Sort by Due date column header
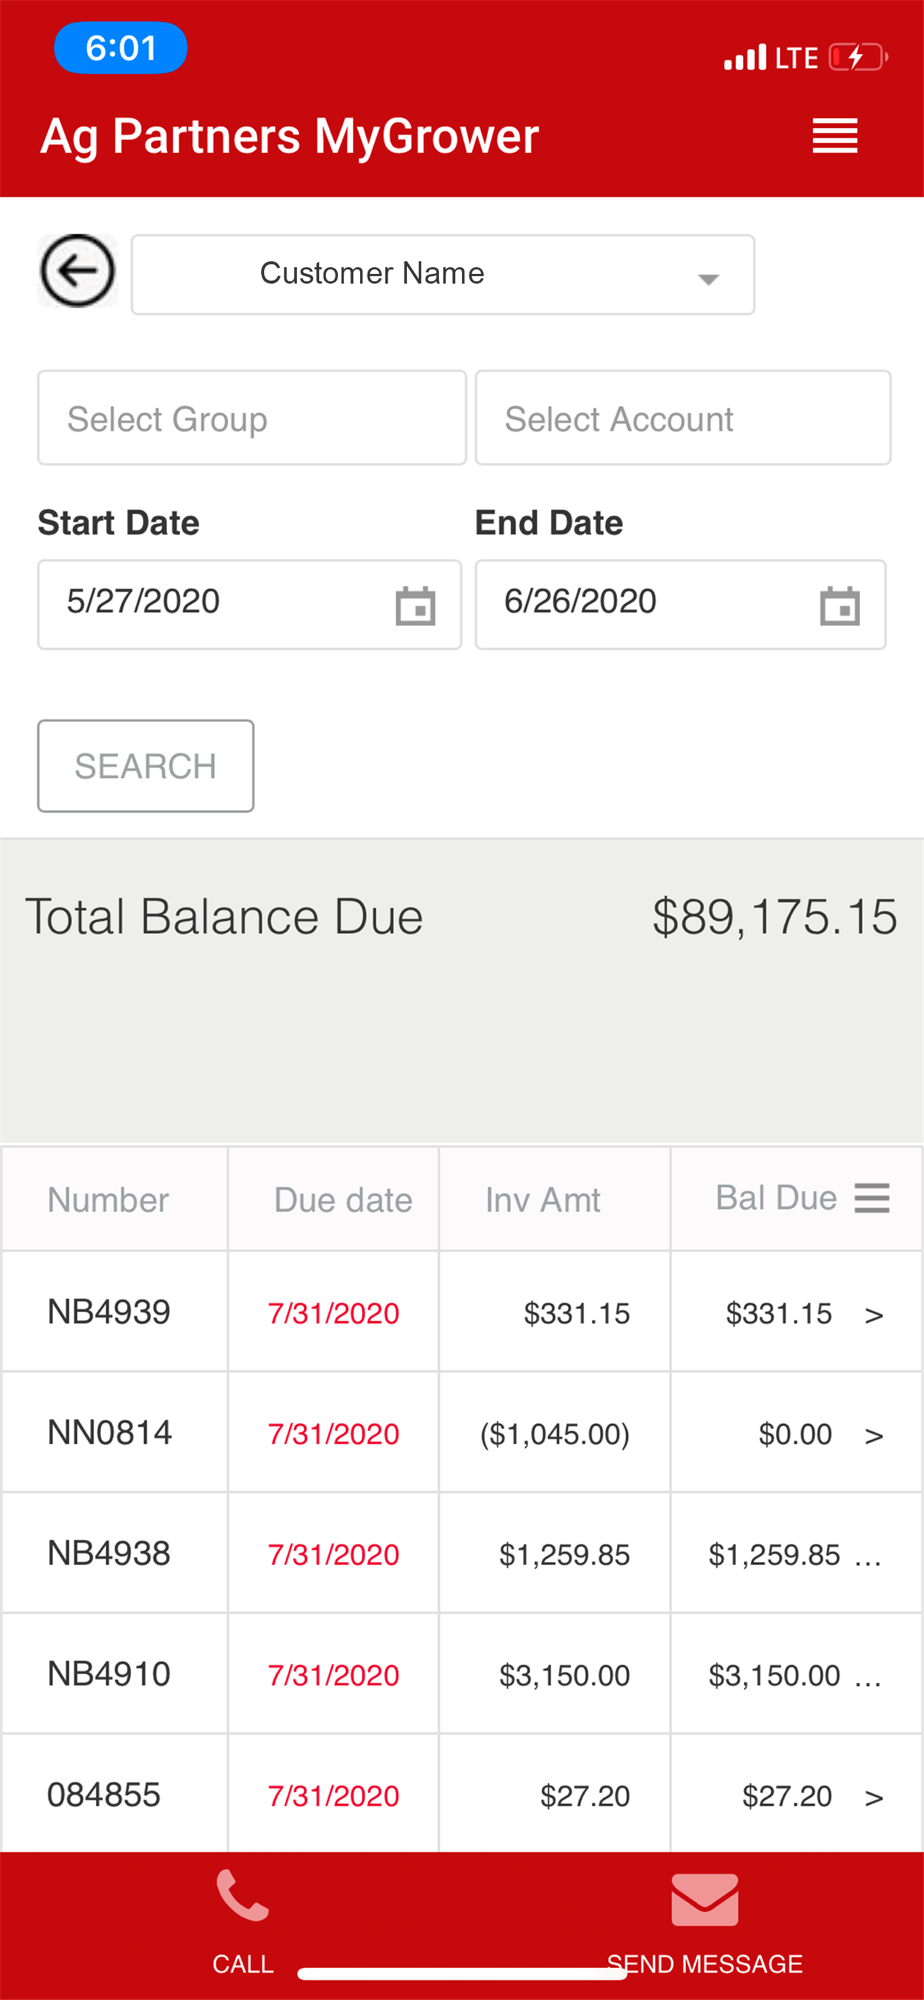 [x=343, y=1200]
